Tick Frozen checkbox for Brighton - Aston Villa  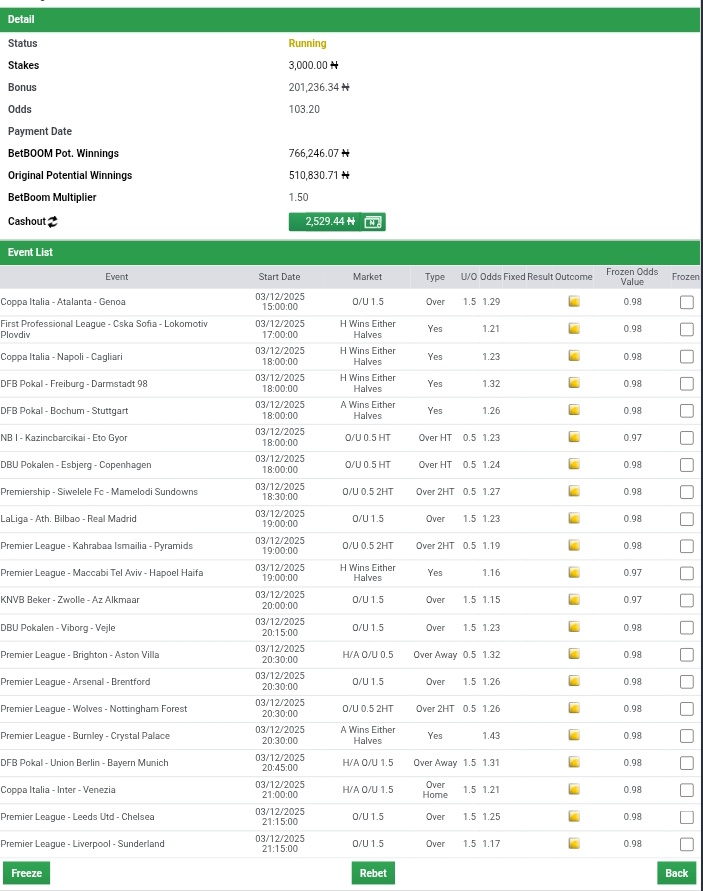[687, 655]
